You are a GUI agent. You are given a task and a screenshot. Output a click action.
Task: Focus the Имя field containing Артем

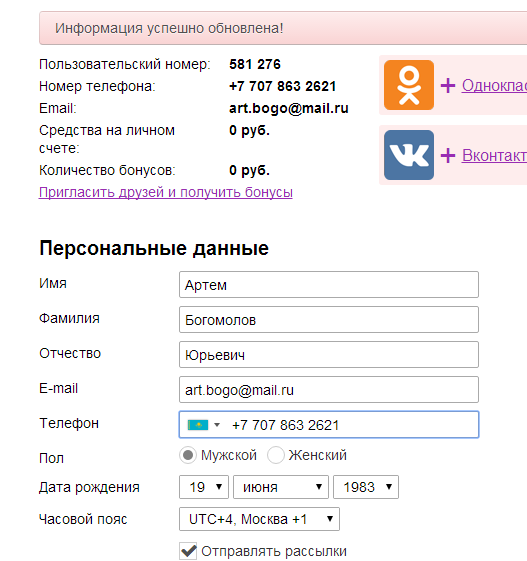coord(329,285)
